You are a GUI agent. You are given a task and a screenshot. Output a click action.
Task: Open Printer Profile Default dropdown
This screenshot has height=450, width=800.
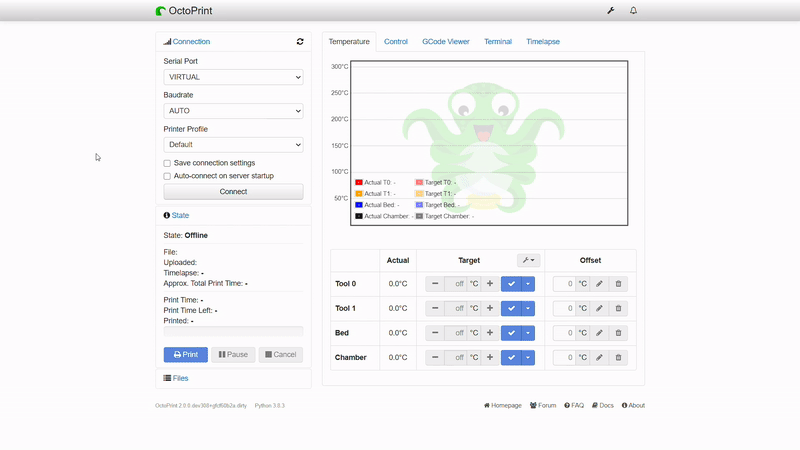(233, 144)
